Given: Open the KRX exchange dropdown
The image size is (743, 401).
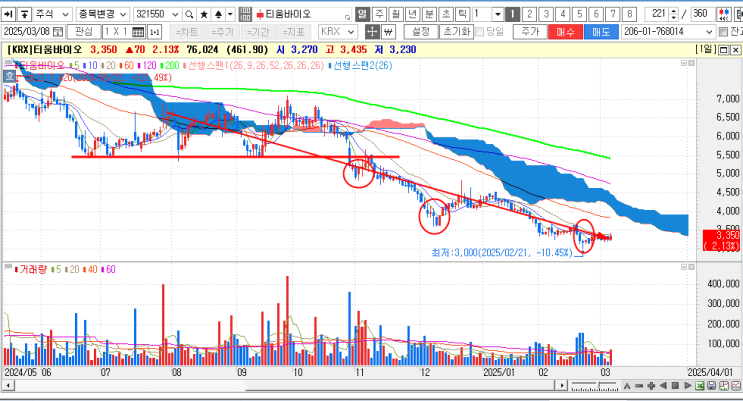Looking at the screenshot, I should point(351,32).
